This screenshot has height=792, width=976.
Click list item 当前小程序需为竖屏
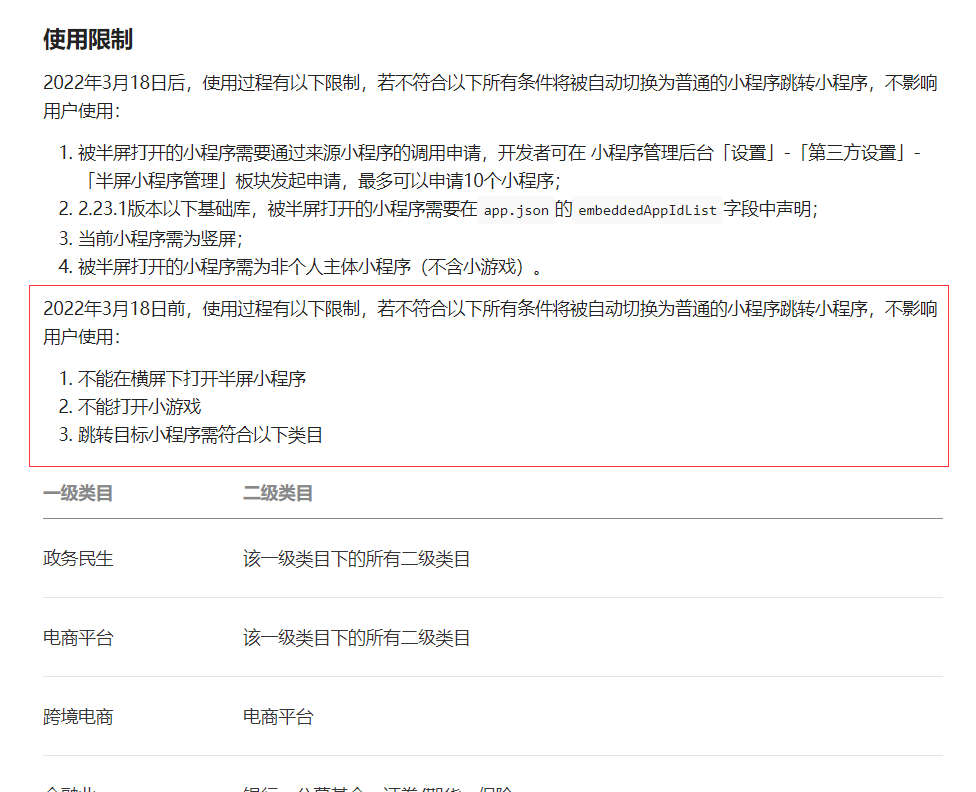tap(160, 238)
